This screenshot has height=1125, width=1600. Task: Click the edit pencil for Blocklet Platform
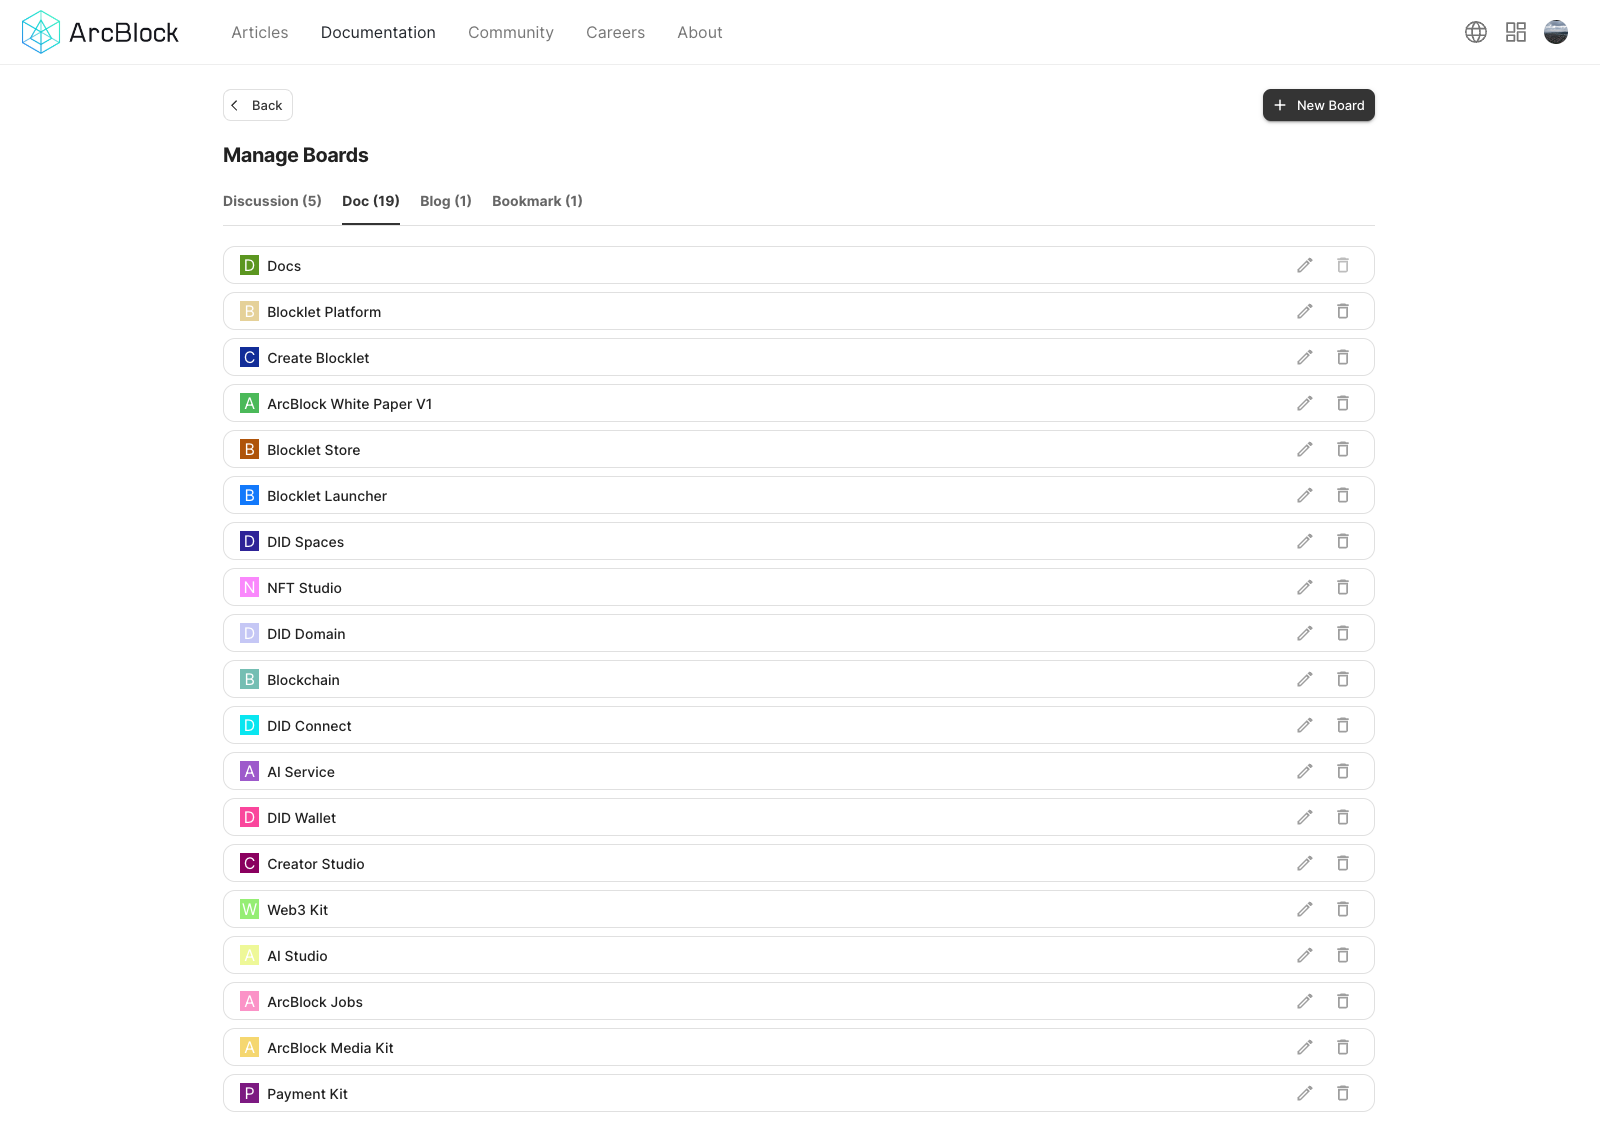pos(1304,312)
